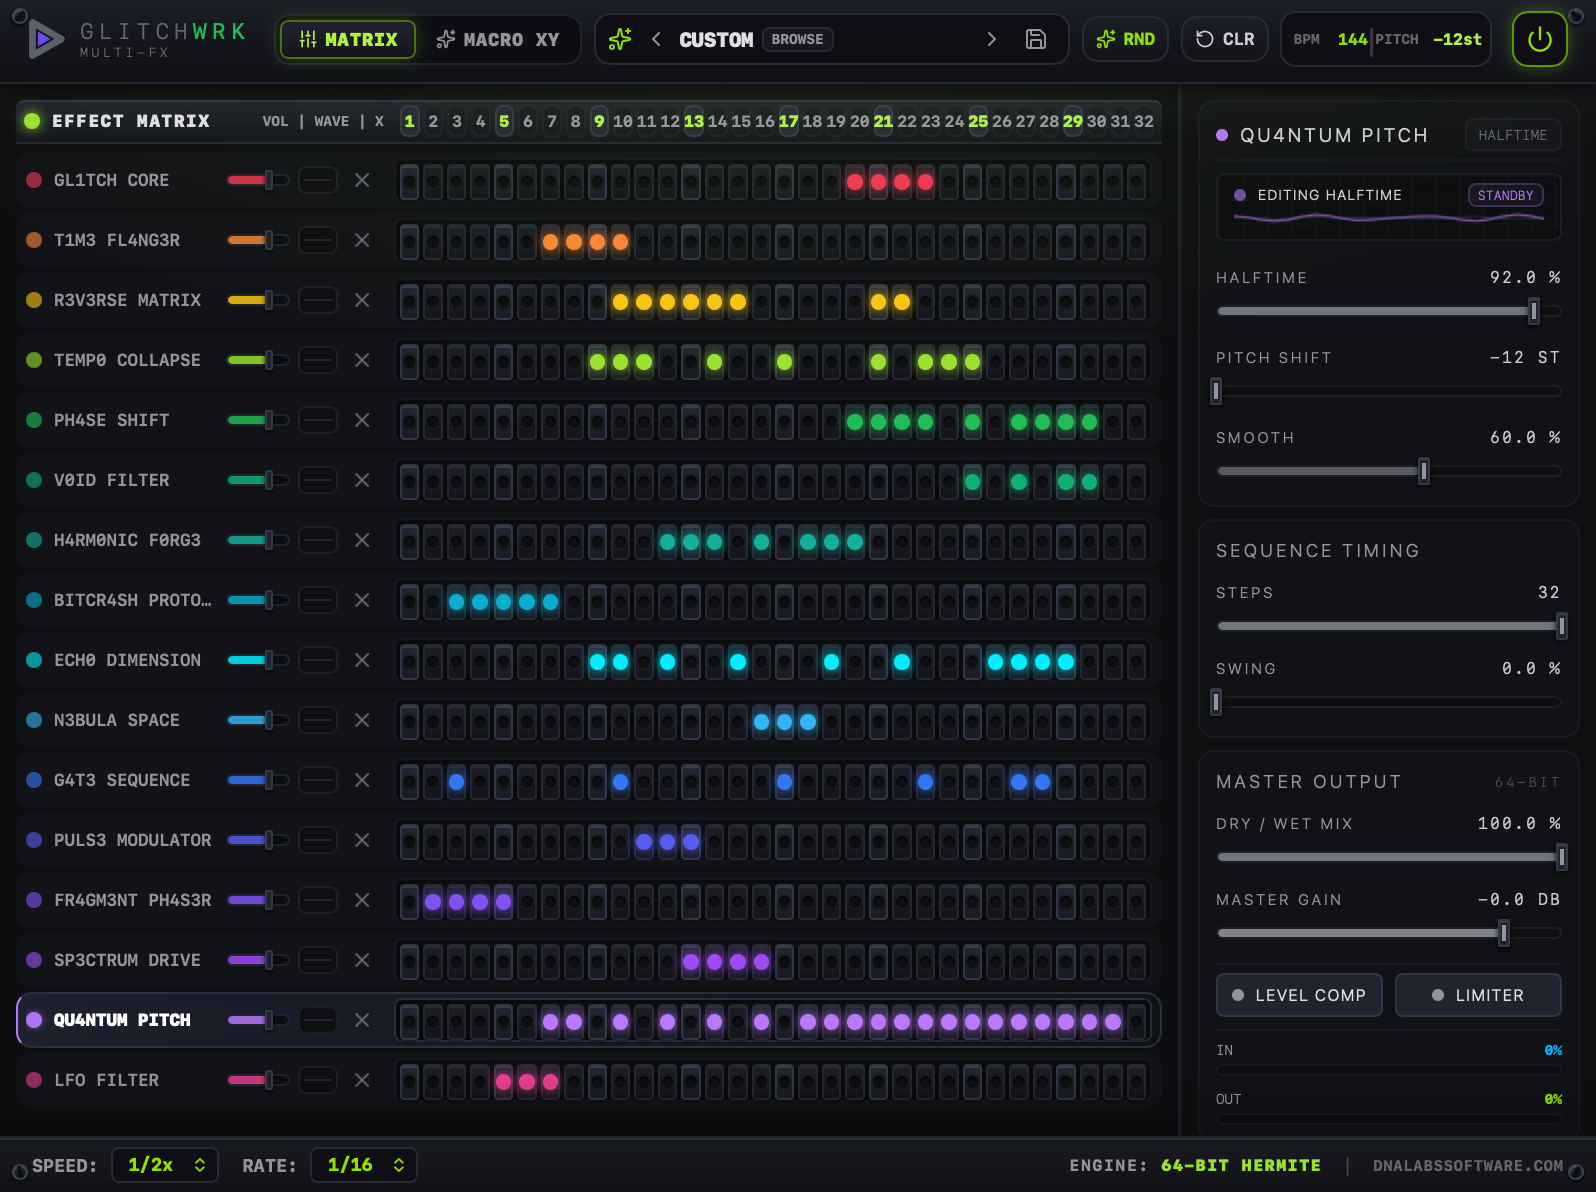The image size is (1596, 1192).
Task: Clear the R3V3RSE MATRIX row pattern
Action: pos(362,300)
